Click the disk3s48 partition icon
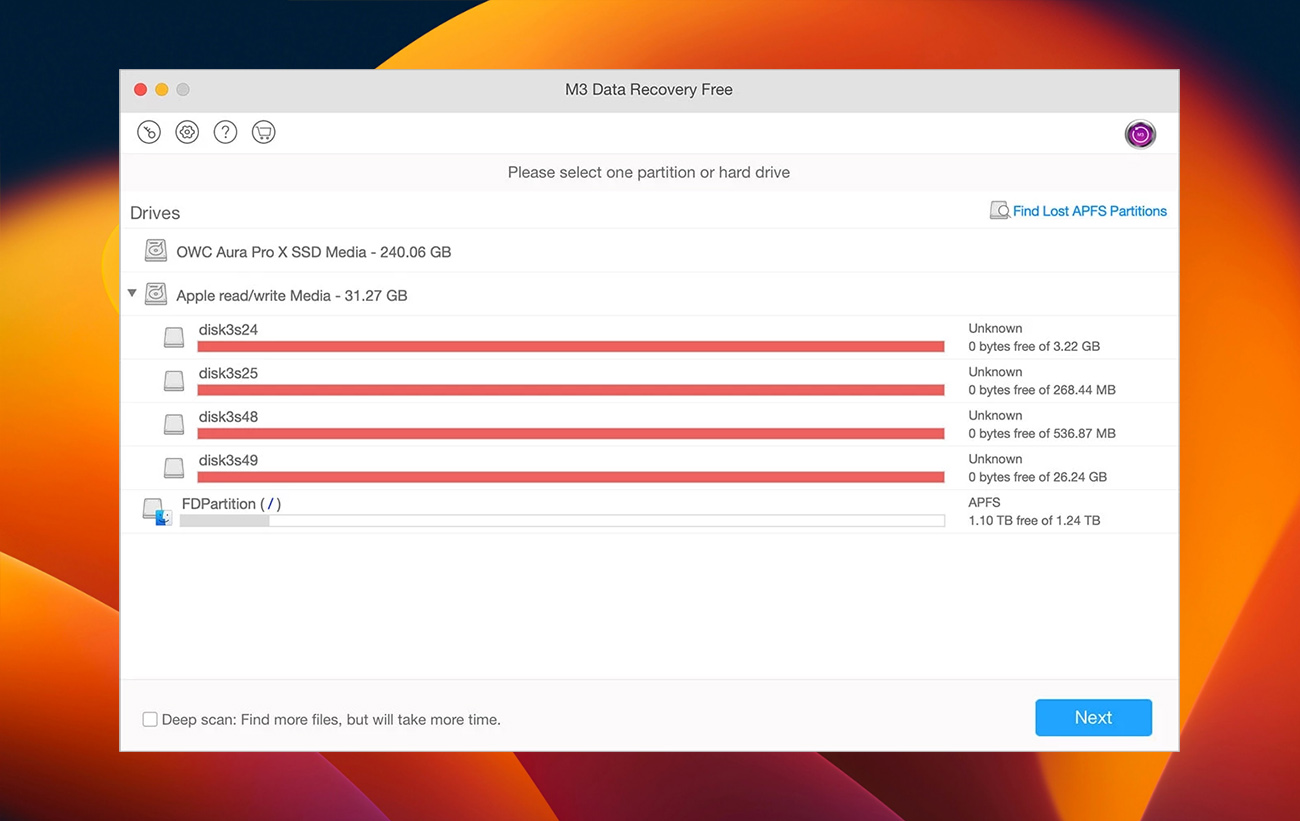Screen dimensions: 1300x821 coord(174,425)
